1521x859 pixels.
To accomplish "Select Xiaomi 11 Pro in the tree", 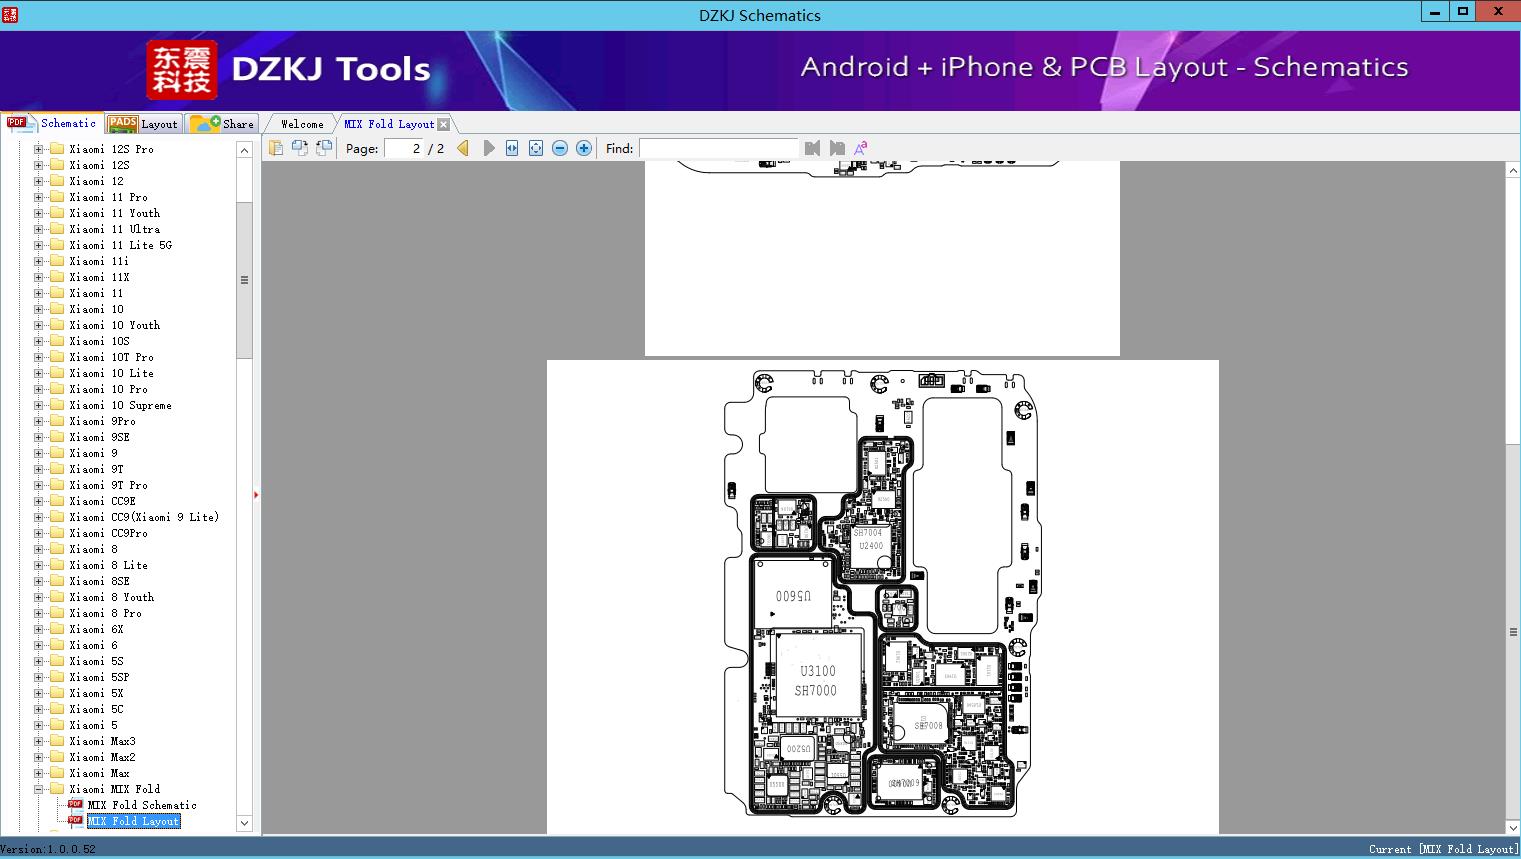I will (108, 197).
